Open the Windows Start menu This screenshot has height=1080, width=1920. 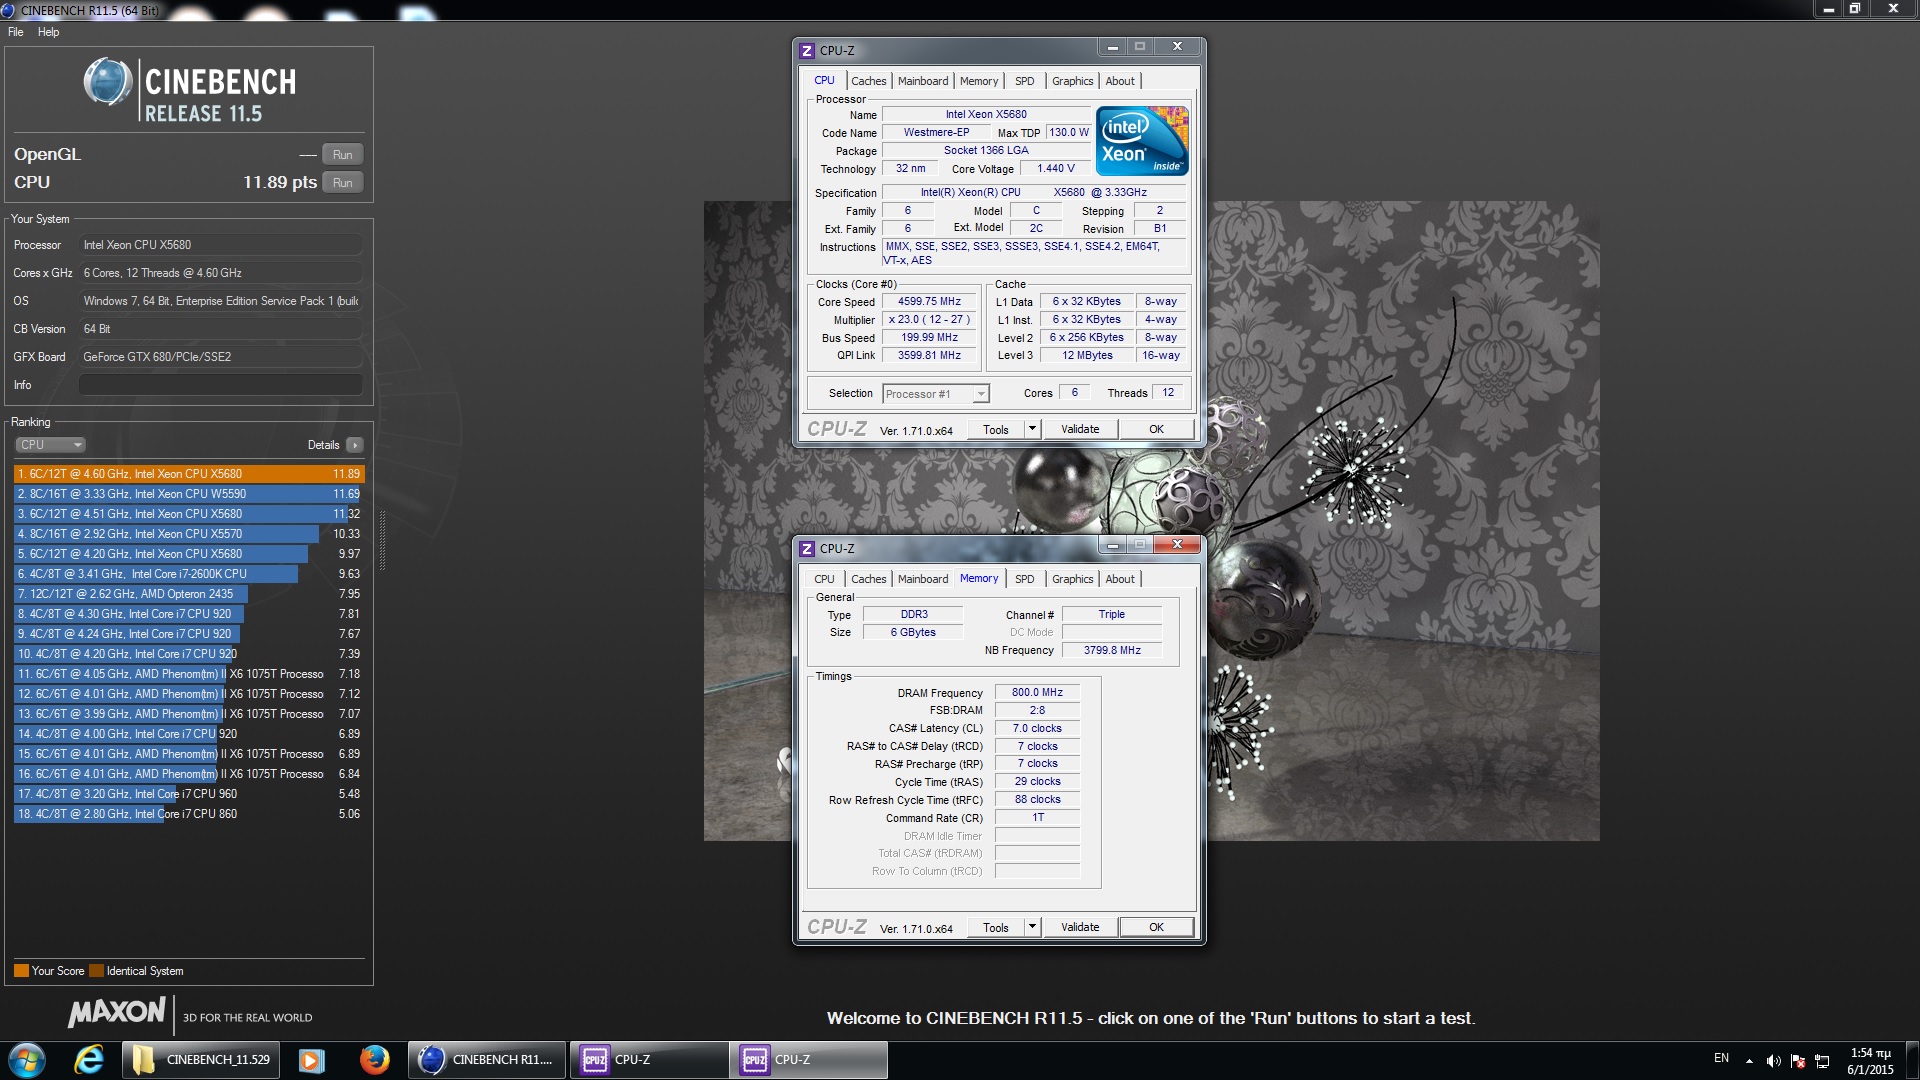(x=27, y=1060)
